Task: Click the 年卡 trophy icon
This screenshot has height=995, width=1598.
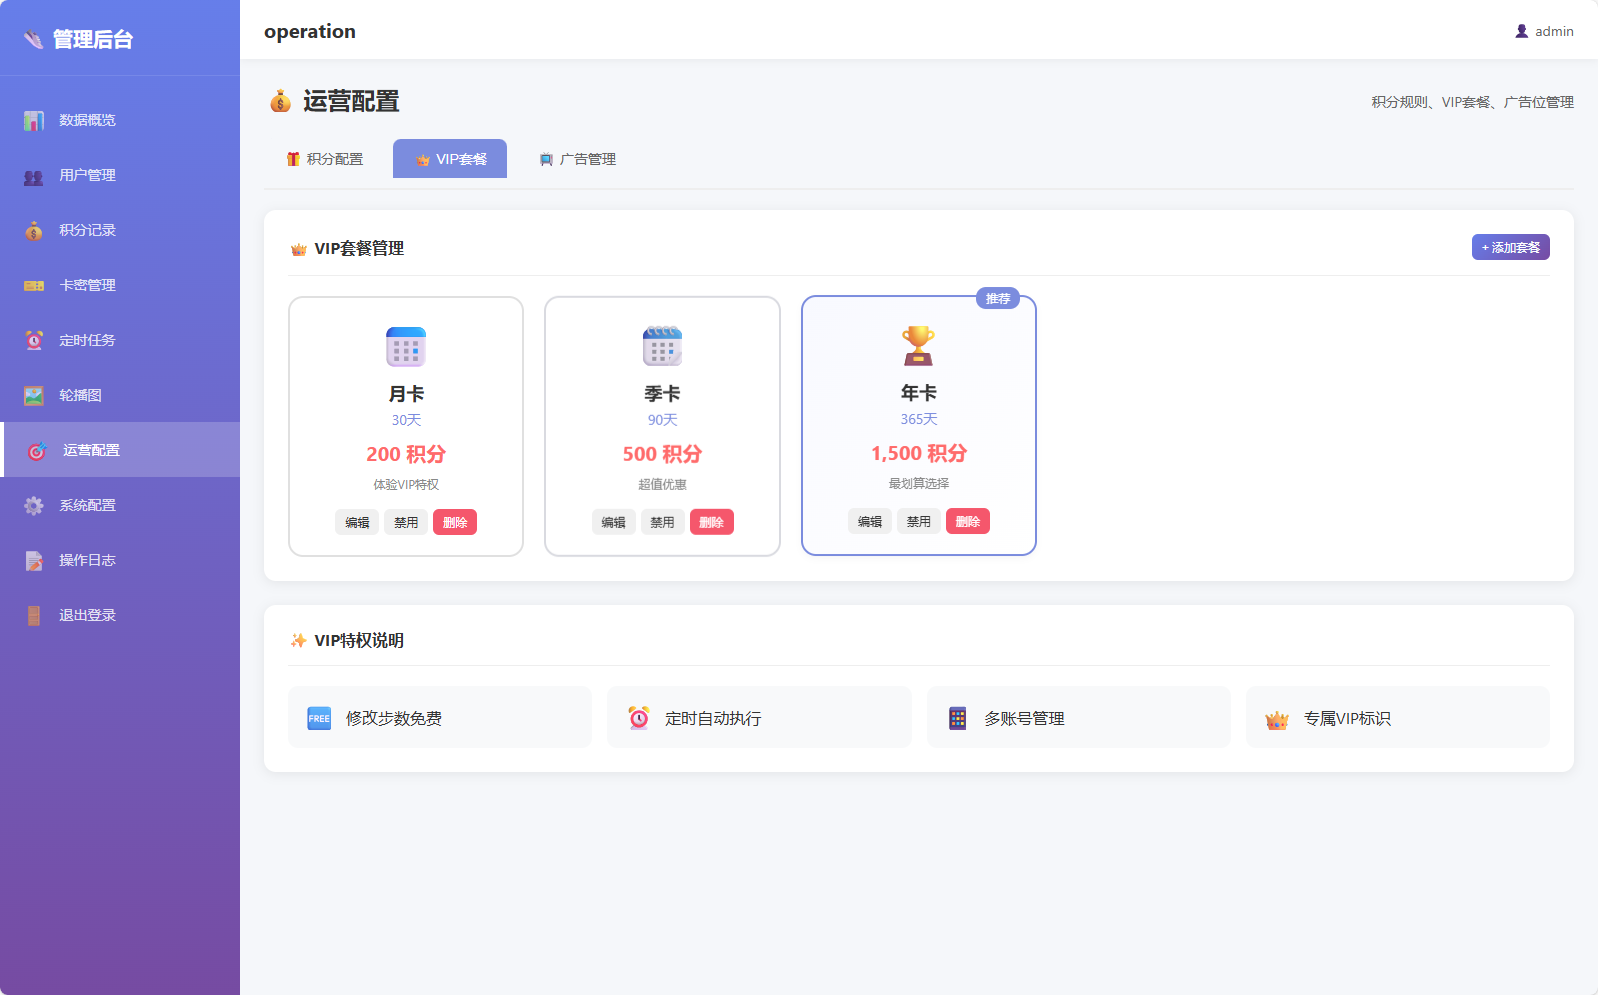Action: click(918, 346)
